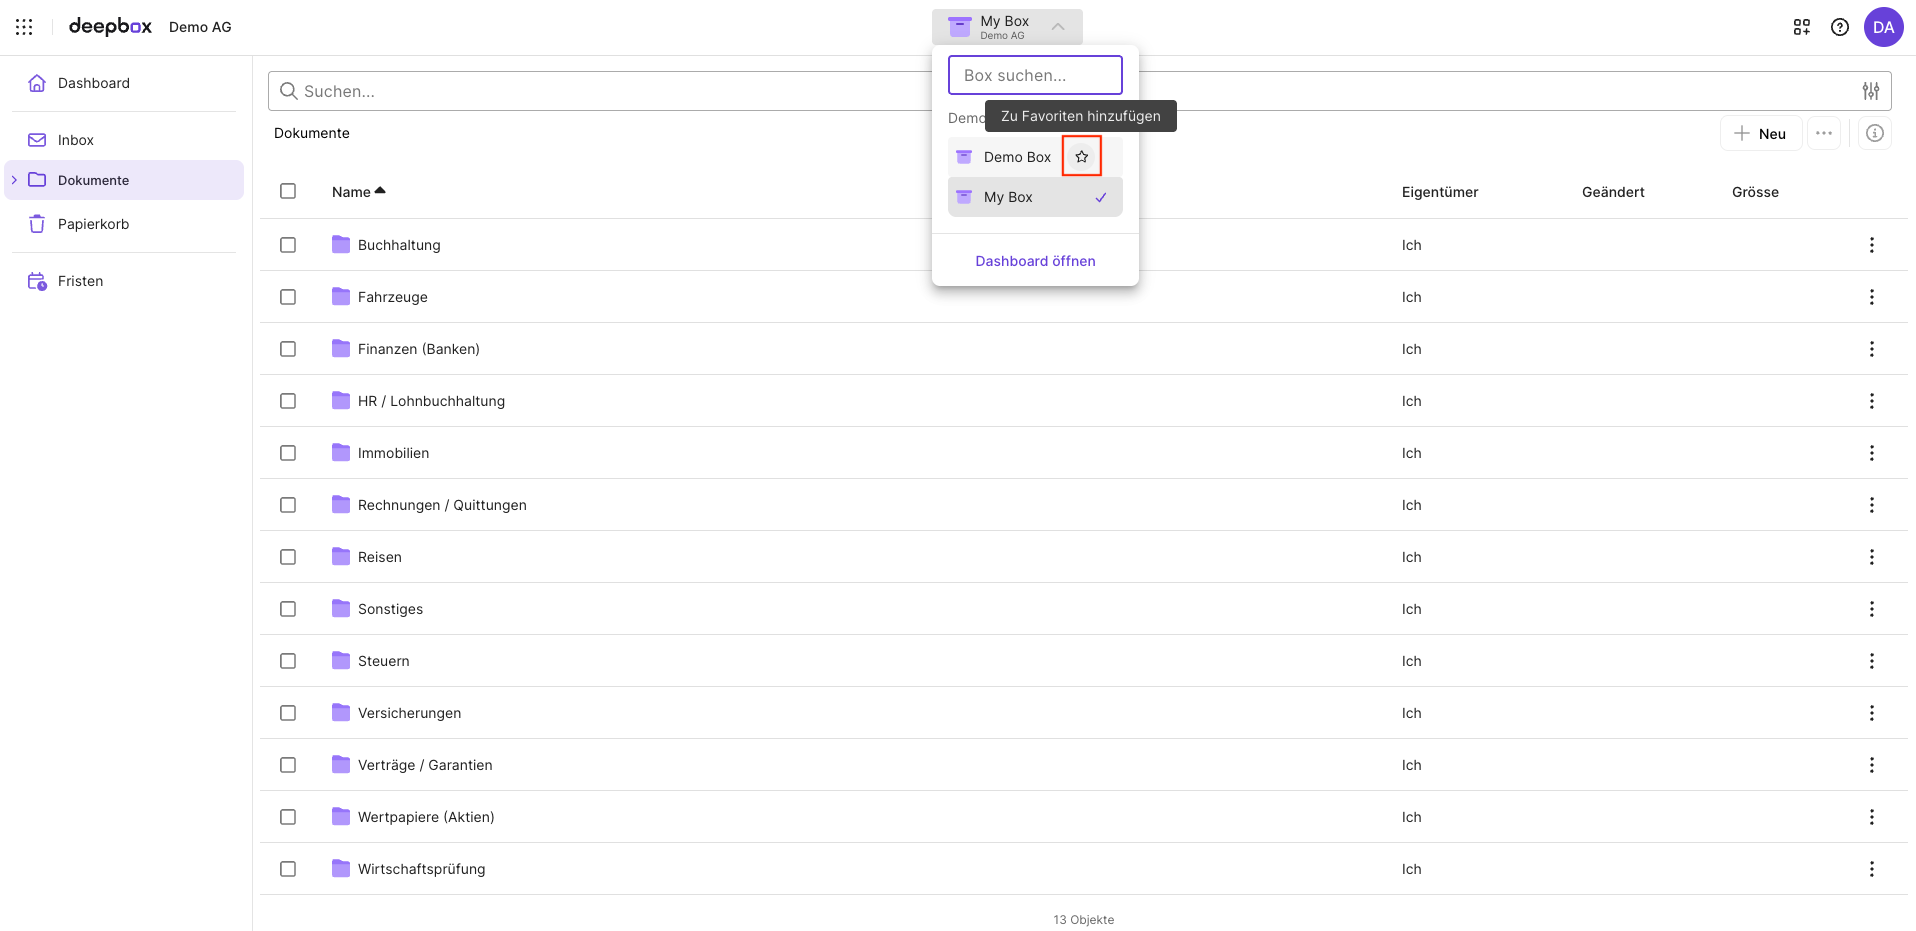
Task: Open the three-dot menu for Buchhaltung row
Action: click(1871, 245)
